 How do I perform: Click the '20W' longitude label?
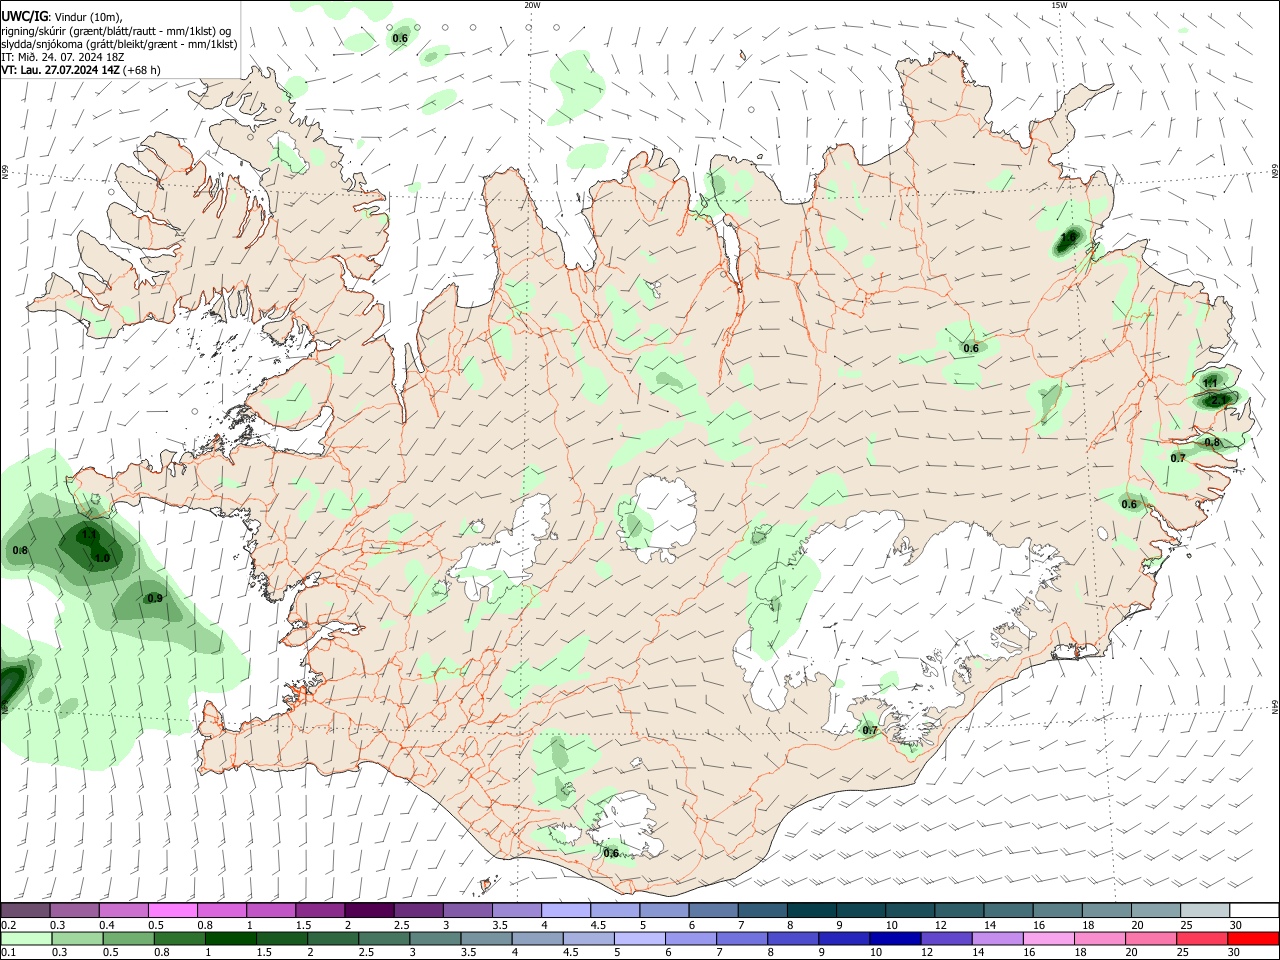[532, 5]
